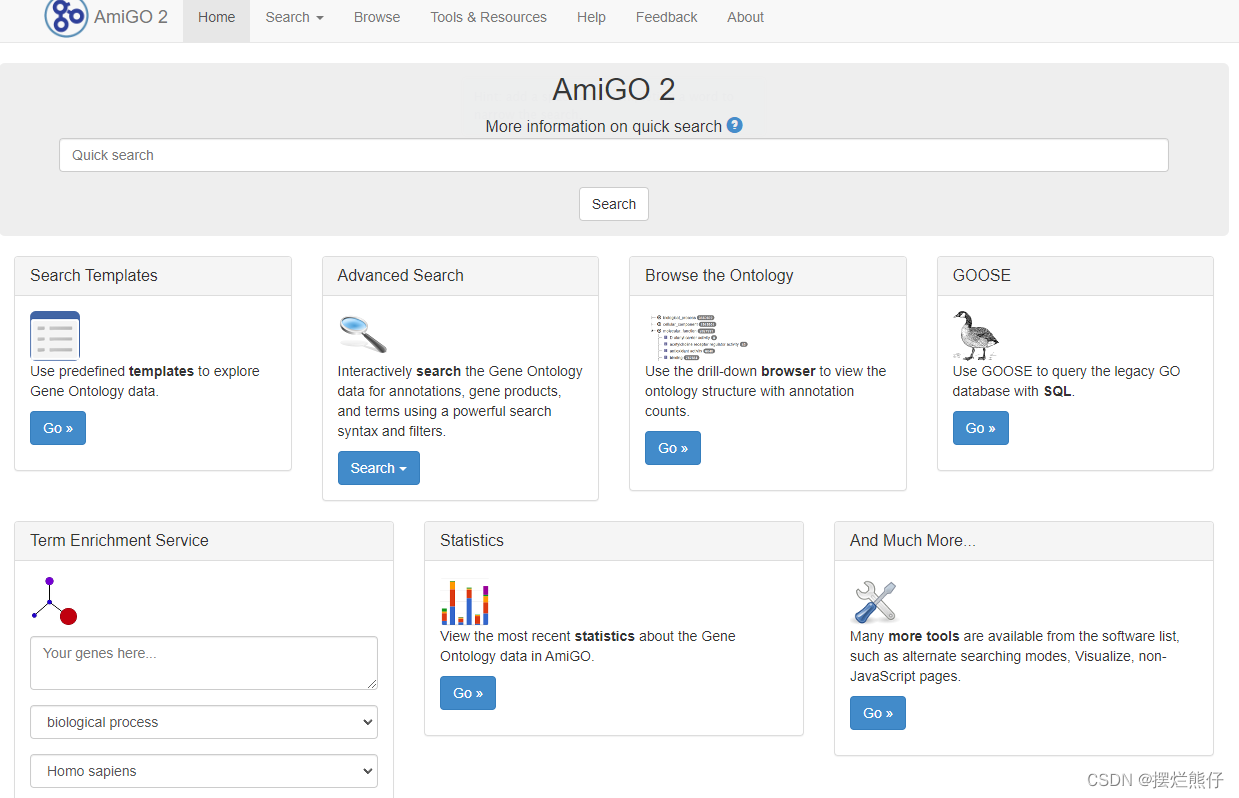Click the Term Enrichment graph node icon

54,601
